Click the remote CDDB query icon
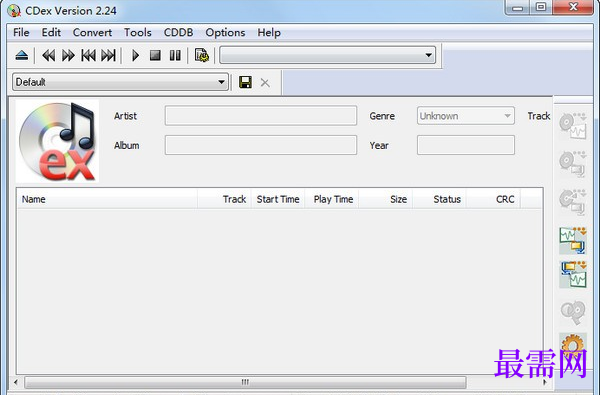 (x=573, y=312)
